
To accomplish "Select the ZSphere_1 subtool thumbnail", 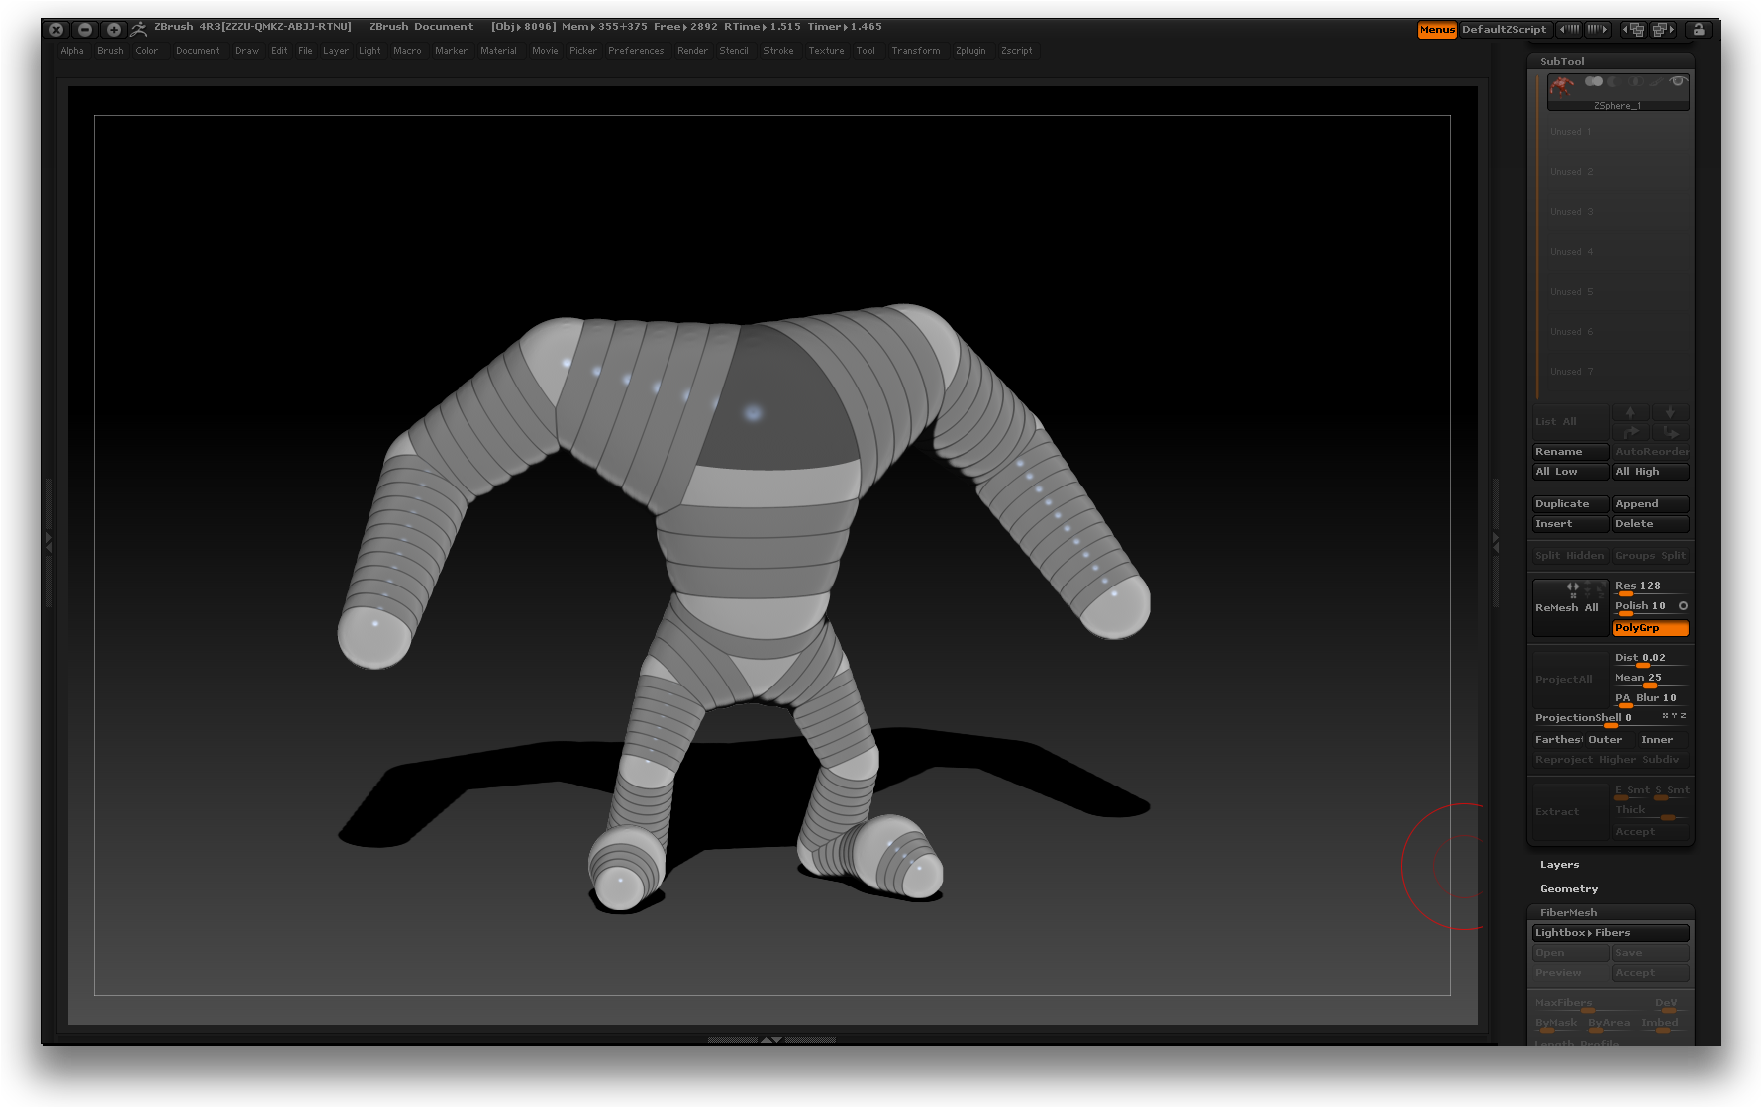I will pyautogui.click(x=1562, y=87).
